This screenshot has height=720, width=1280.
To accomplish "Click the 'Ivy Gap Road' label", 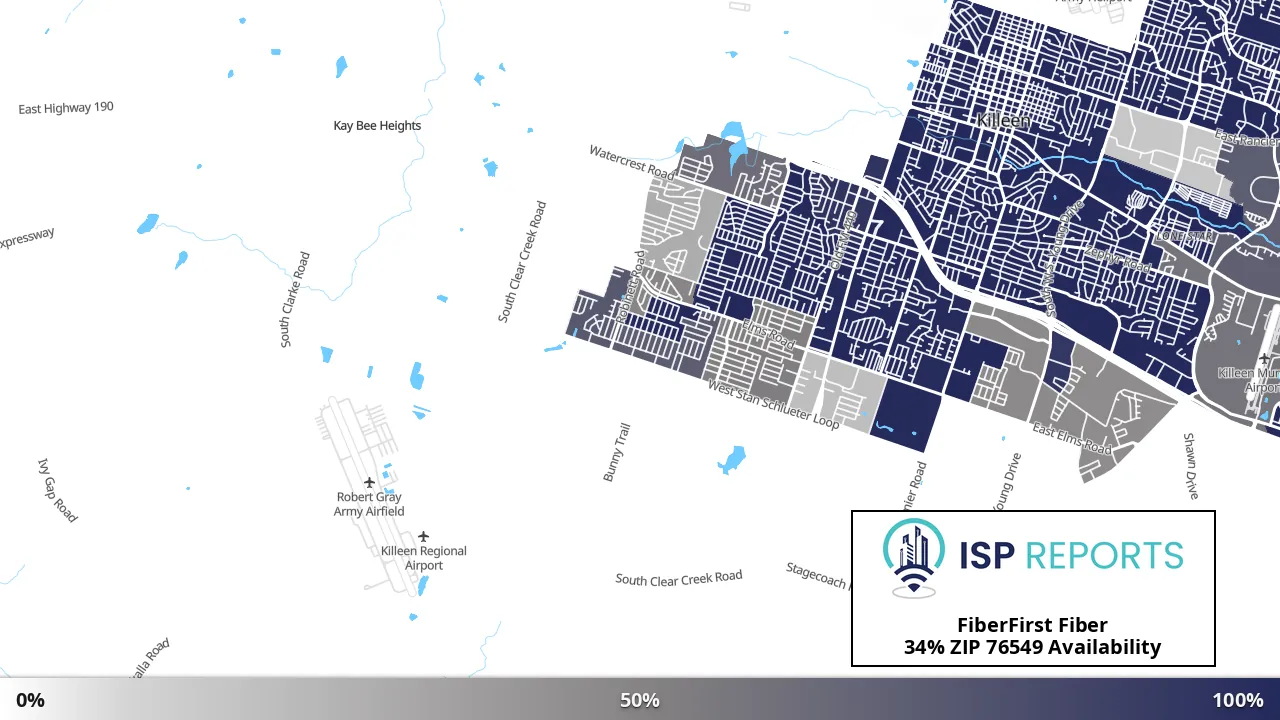I will (x=57, y=490).
